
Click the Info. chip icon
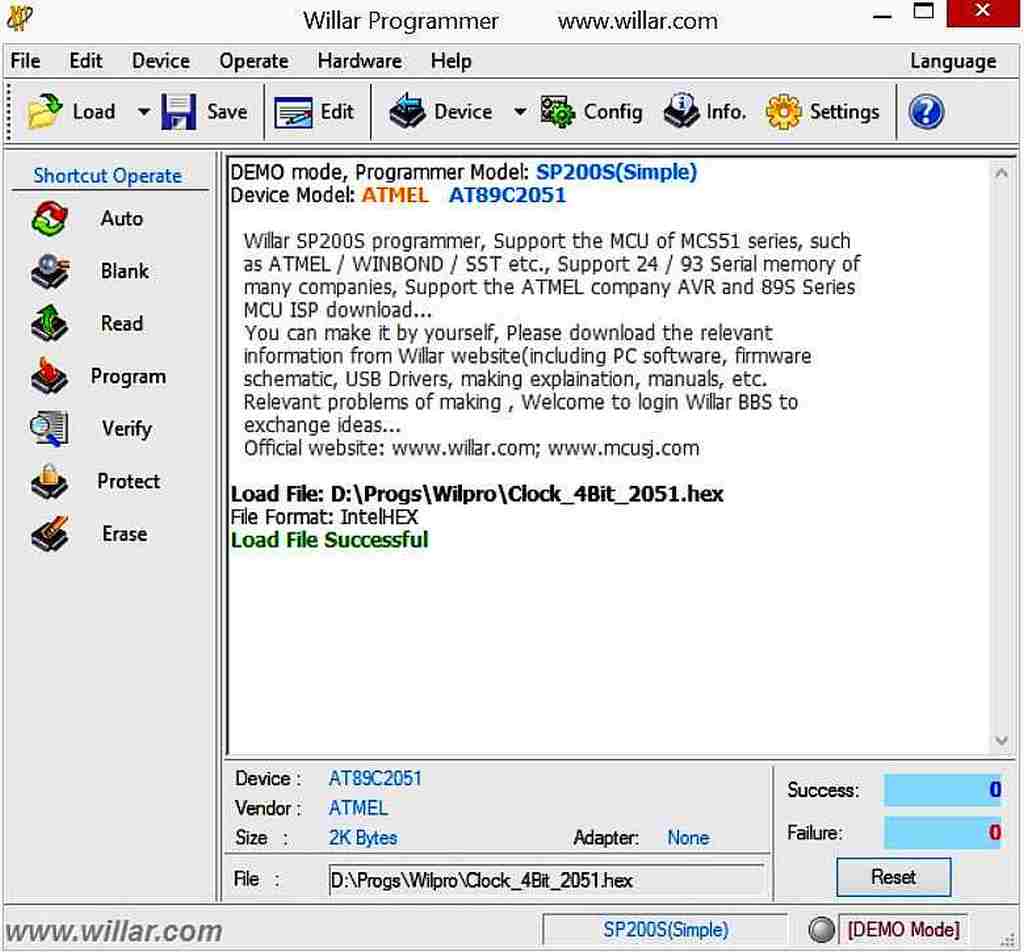coord(681,111)
